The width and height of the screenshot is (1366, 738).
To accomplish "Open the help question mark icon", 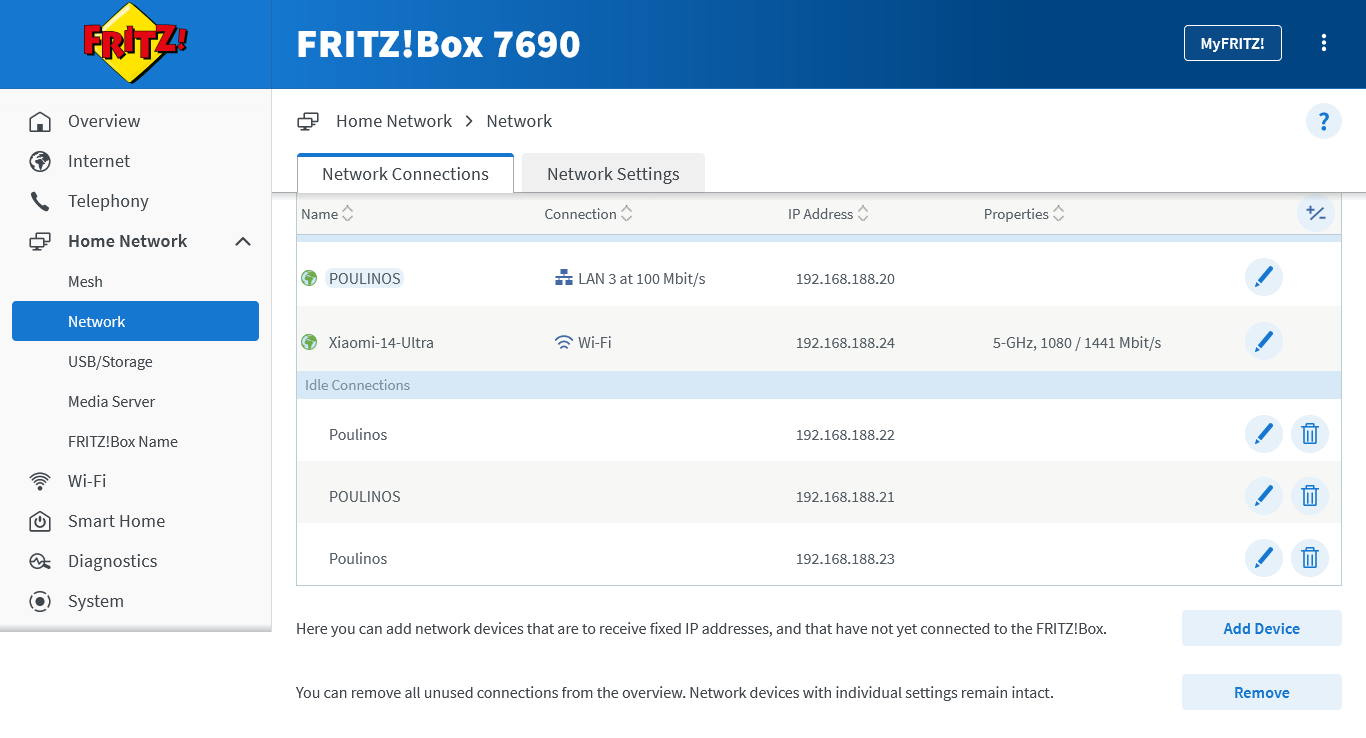I will [x=1324, y=122].
